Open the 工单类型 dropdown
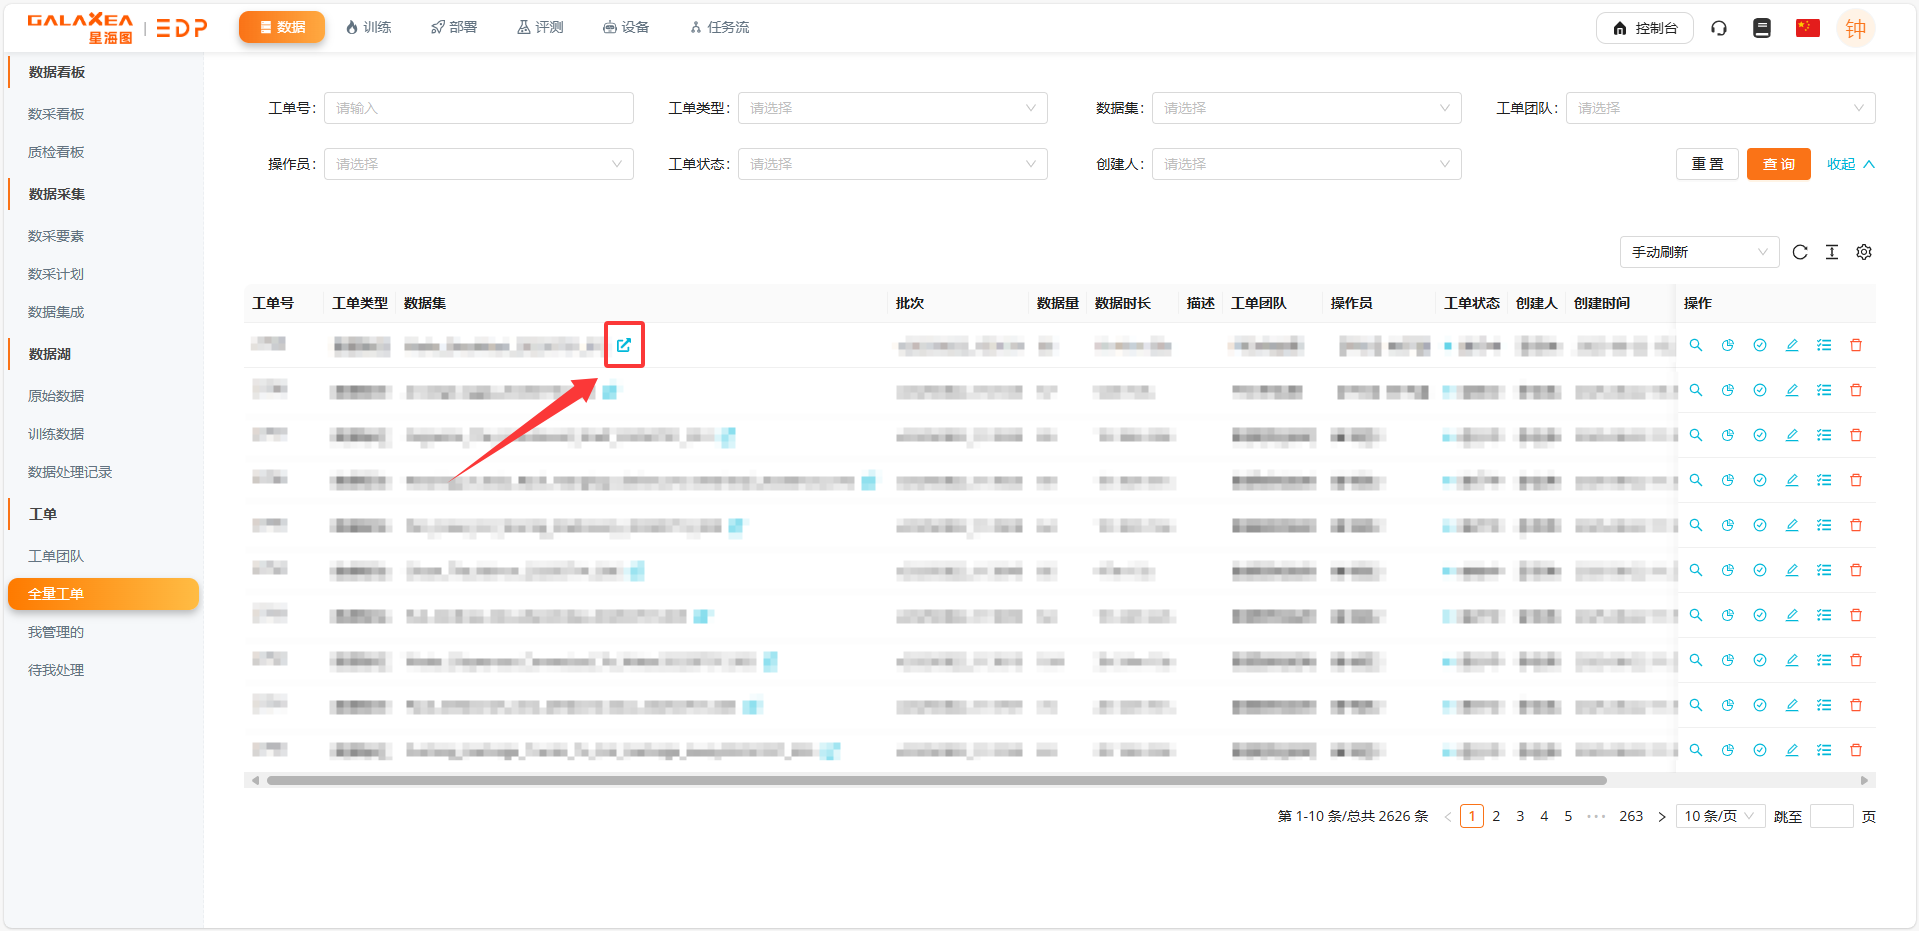 [x=892, y=108]
